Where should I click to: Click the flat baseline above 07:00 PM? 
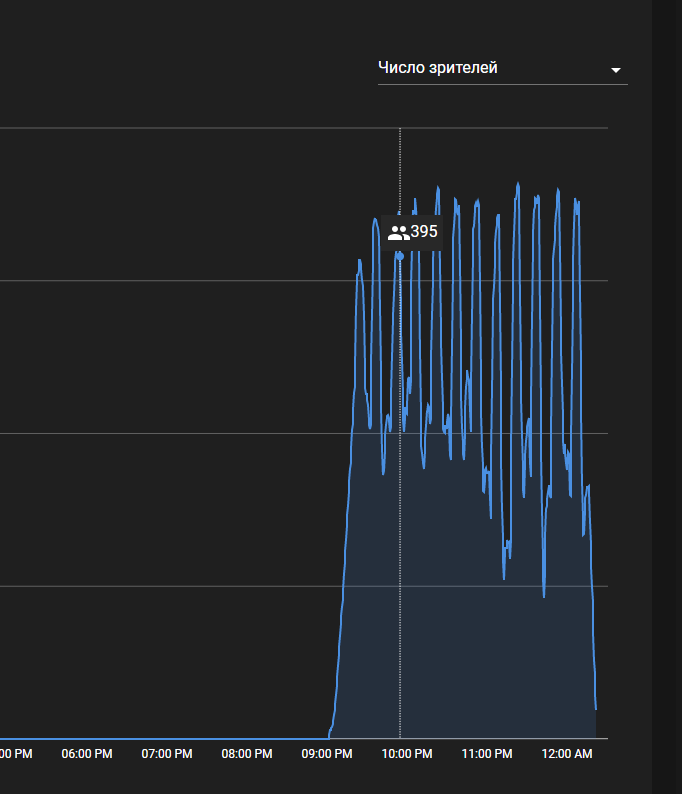coord(167,739)
